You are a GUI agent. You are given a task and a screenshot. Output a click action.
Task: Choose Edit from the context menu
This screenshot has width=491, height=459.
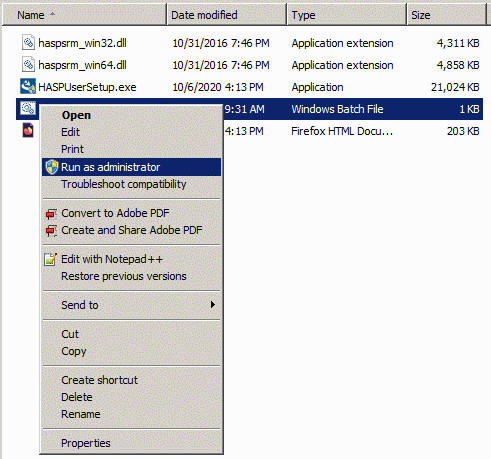(70, 132)
